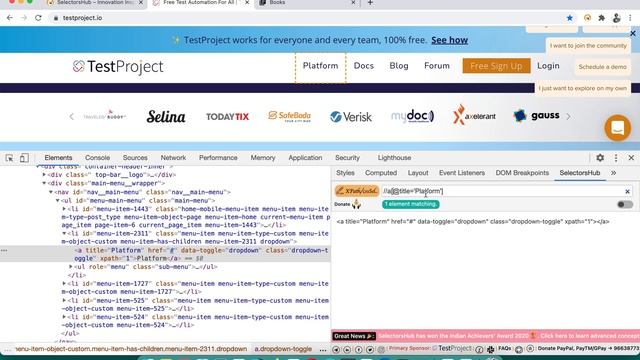The width and height of the screenshot is (640, 360).
Task: Open the Performance tab
Action: [x=218, y=158]
